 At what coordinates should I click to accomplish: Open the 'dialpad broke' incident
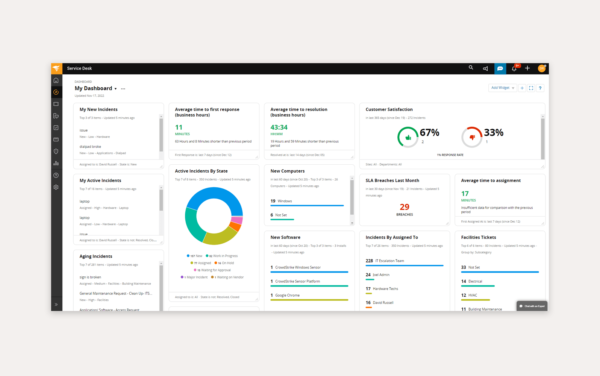(90, 147)
